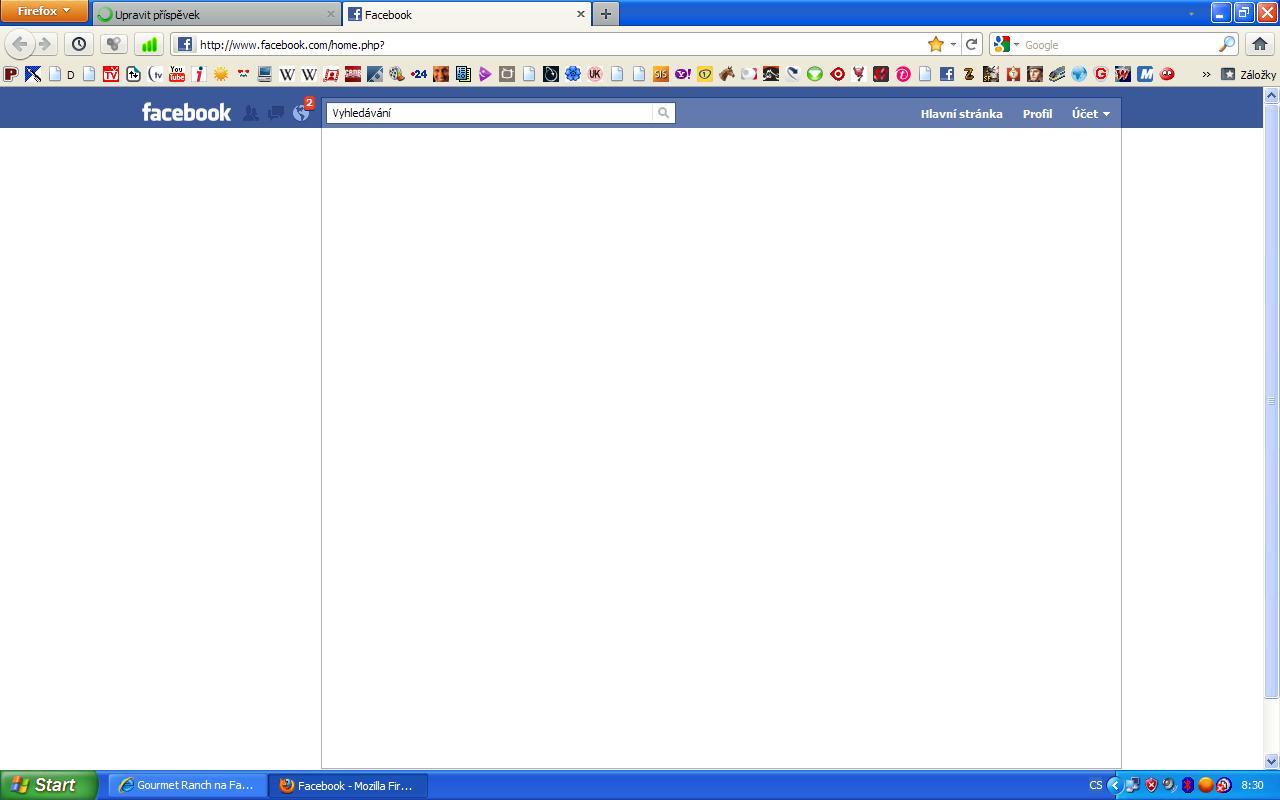Click the Bluetooth tray icon

pyautogui.click(x=1187, y=785)
